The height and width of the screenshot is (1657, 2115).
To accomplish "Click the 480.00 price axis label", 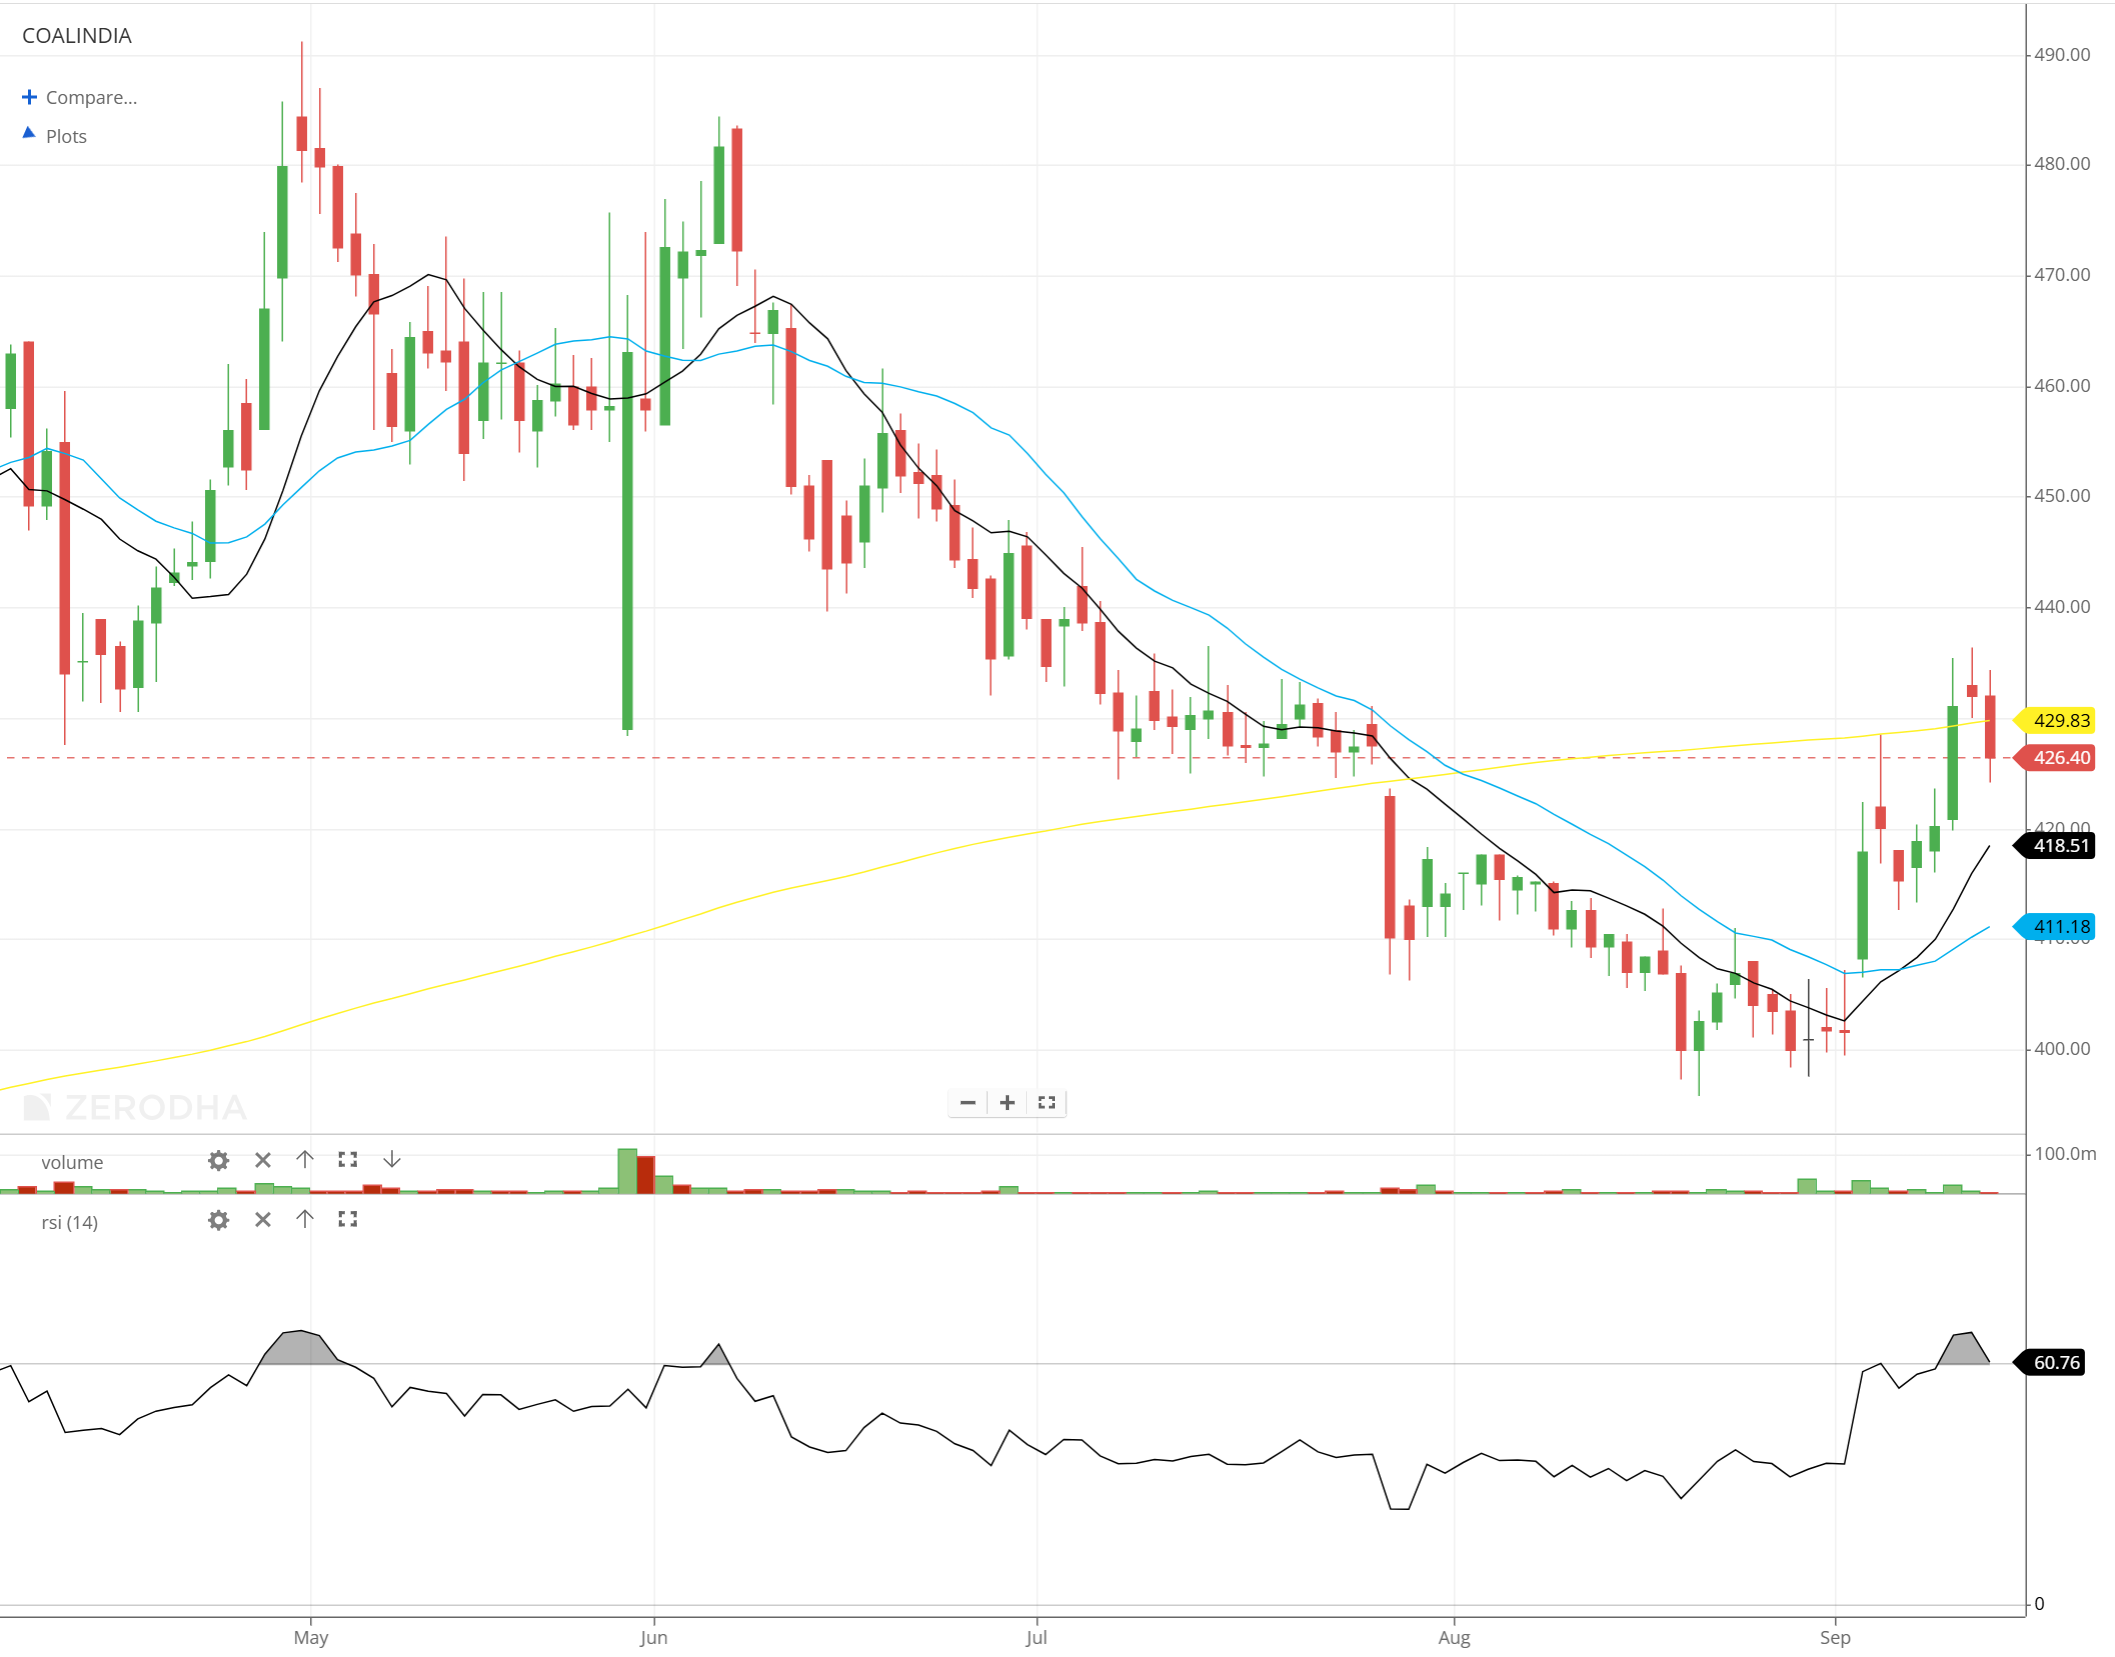I will [x=2062, y=164].
